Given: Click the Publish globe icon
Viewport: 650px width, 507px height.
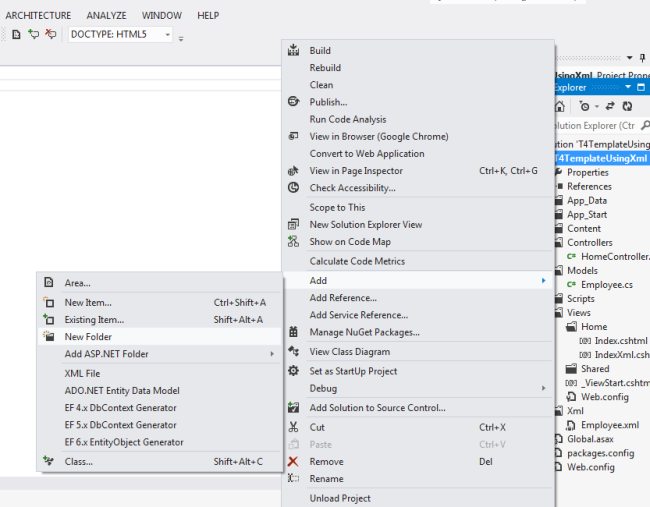Looking at the screenshot, I should 293,102.
